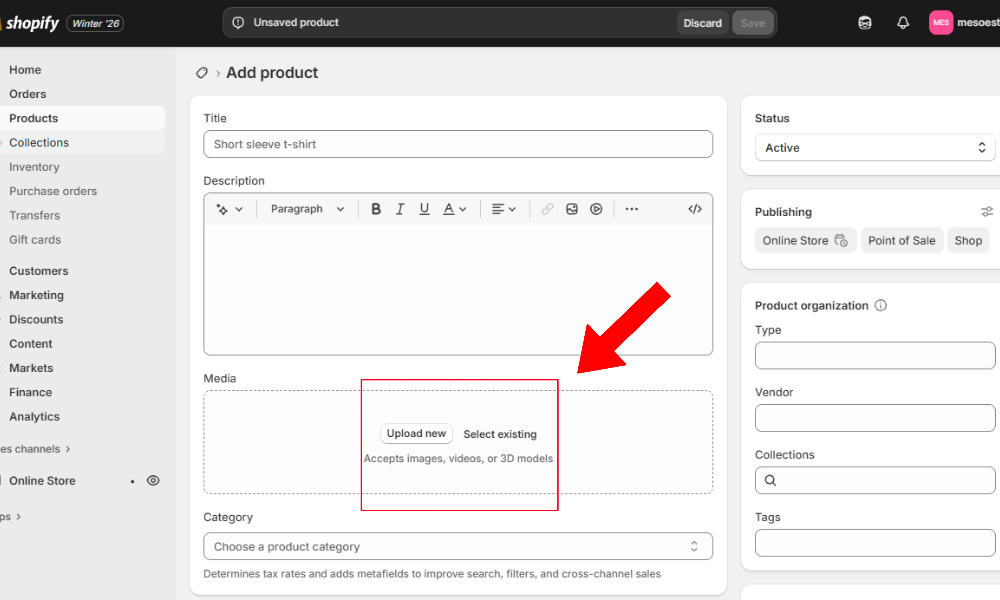
Task: Open the Paragraph style dropdown
Action: 307,209
